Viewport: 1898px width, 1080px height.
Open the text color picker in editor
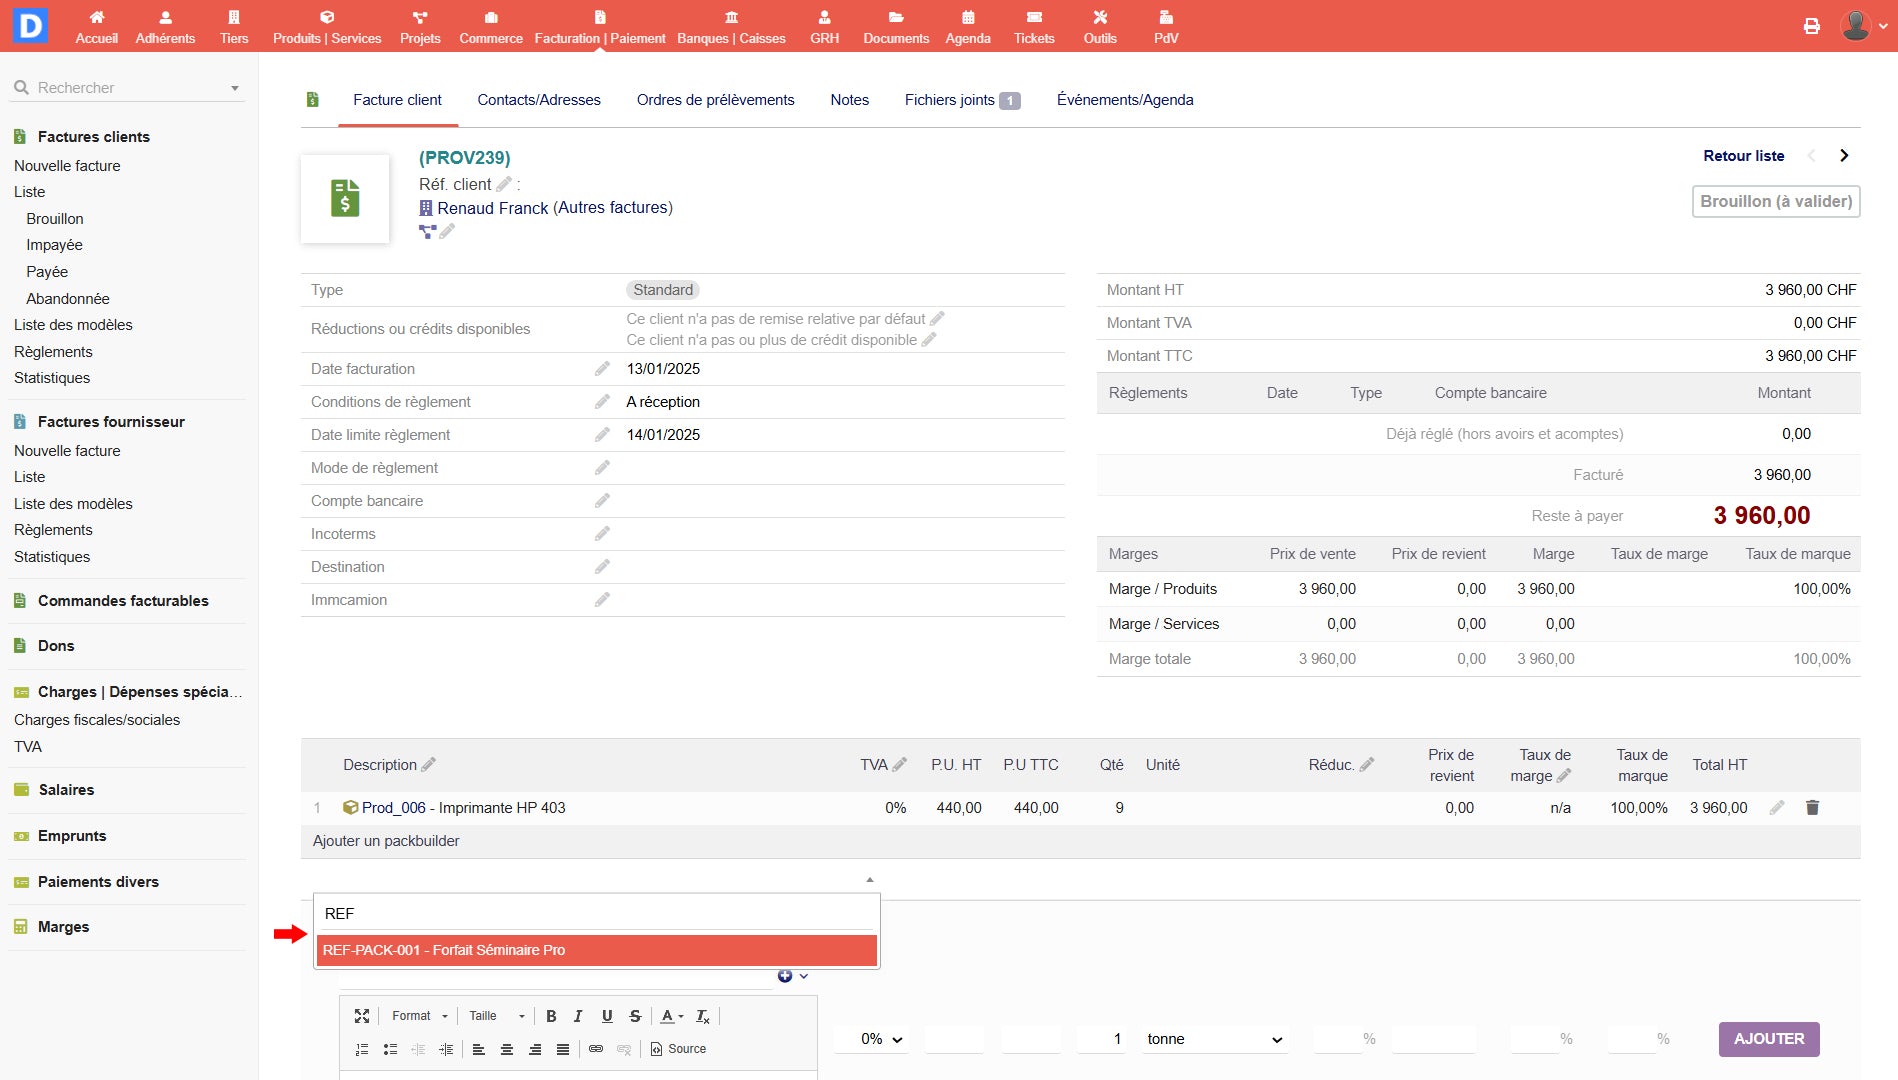pos(671,1016)
